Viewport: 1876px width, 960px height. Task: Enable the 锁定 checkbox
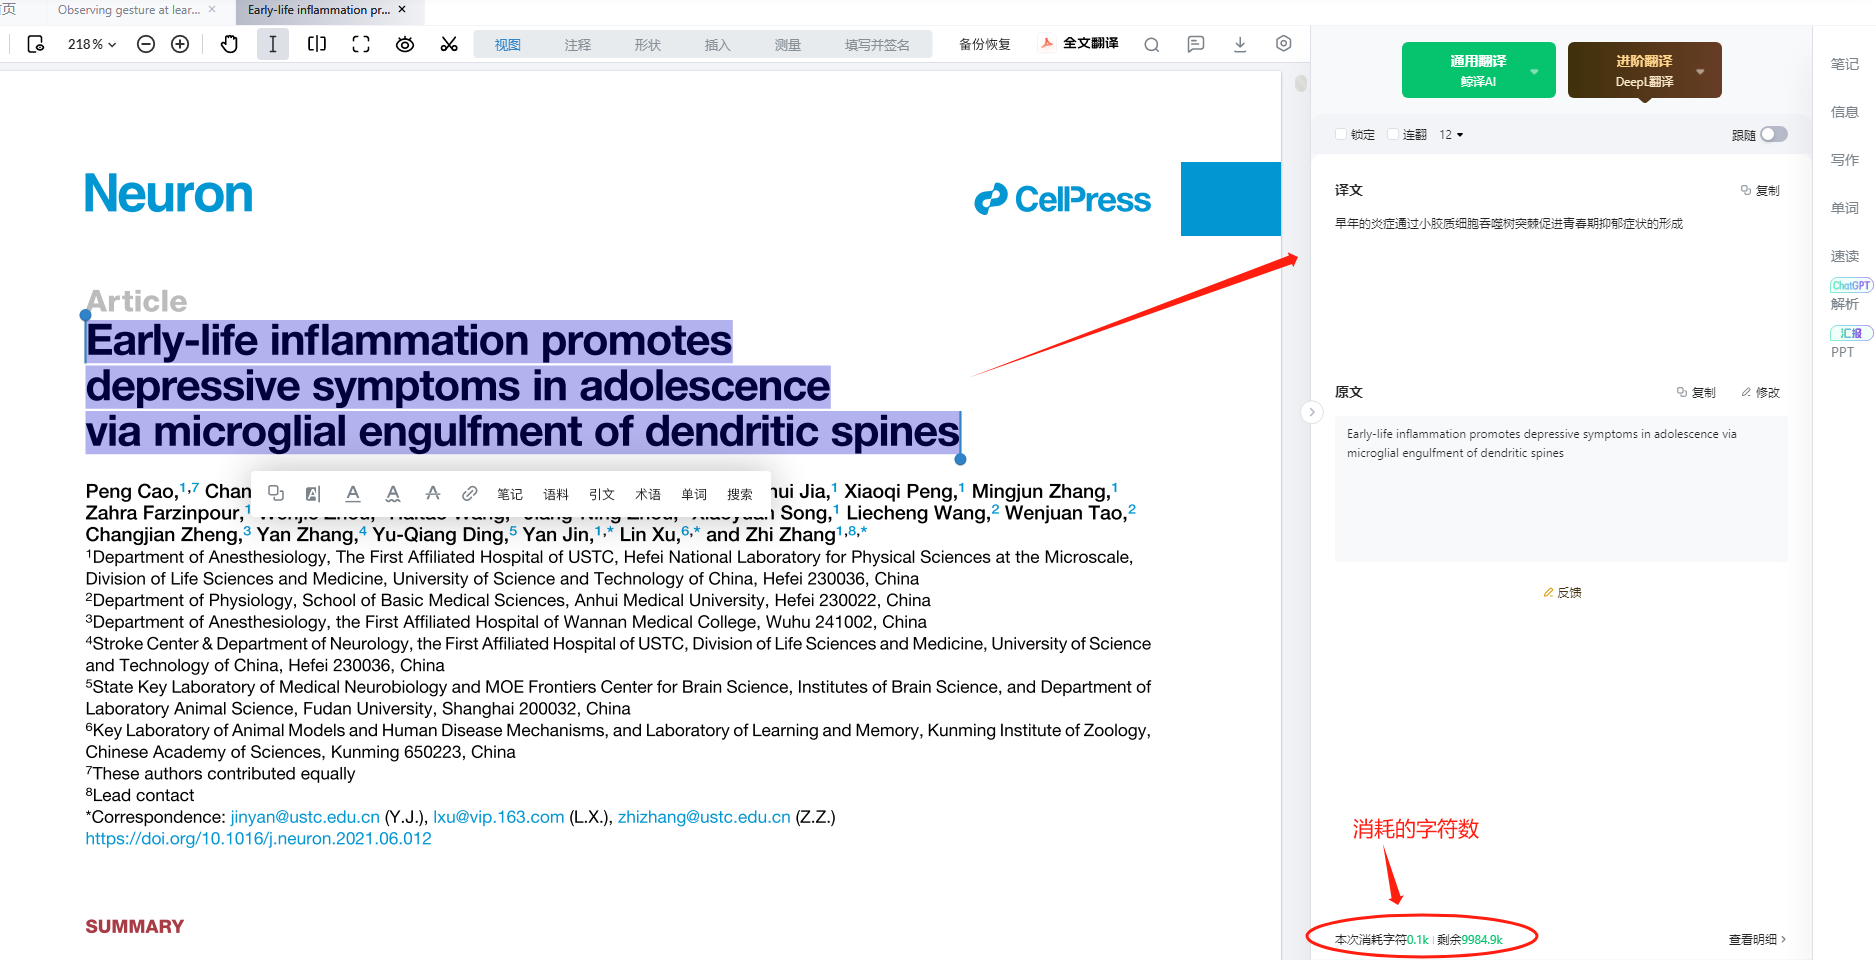1341,134
